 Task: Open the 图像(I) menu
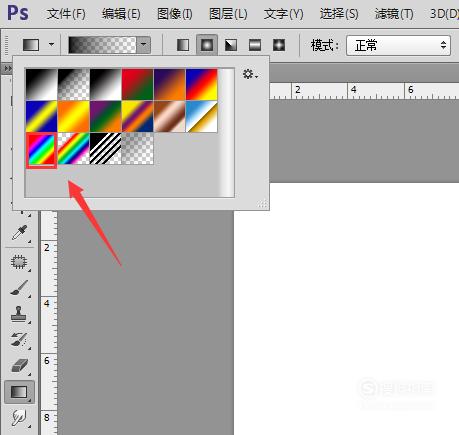pyautogui.click(x=175, y=14)
